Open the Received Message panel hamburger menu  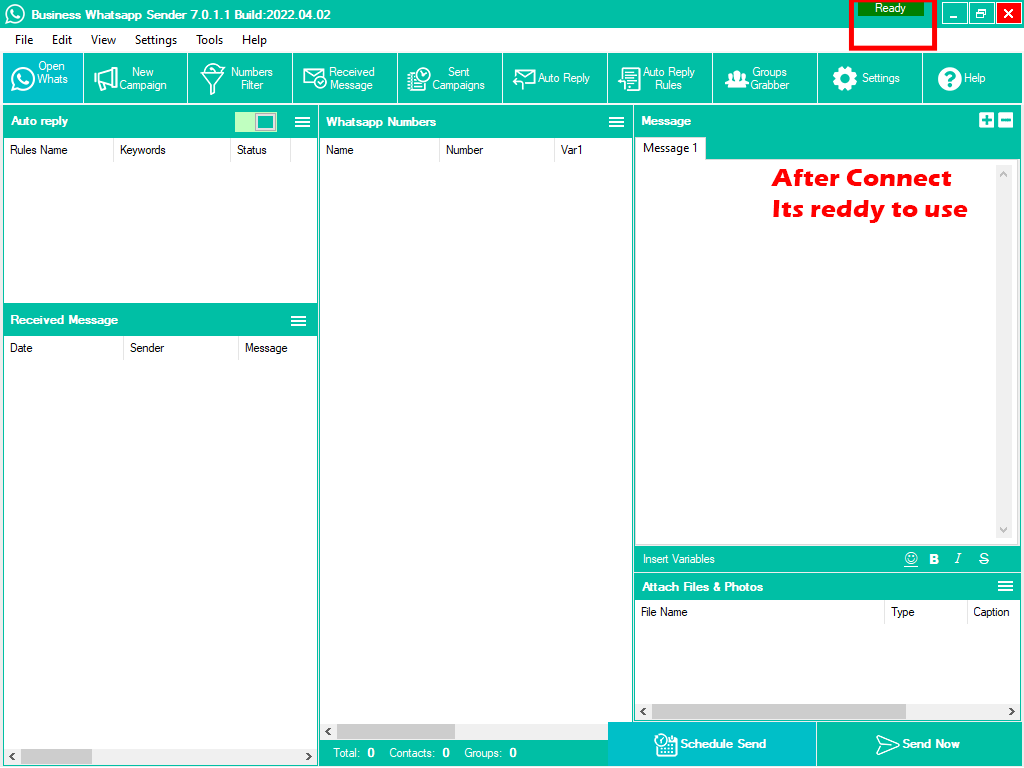[x=298, y=320]
